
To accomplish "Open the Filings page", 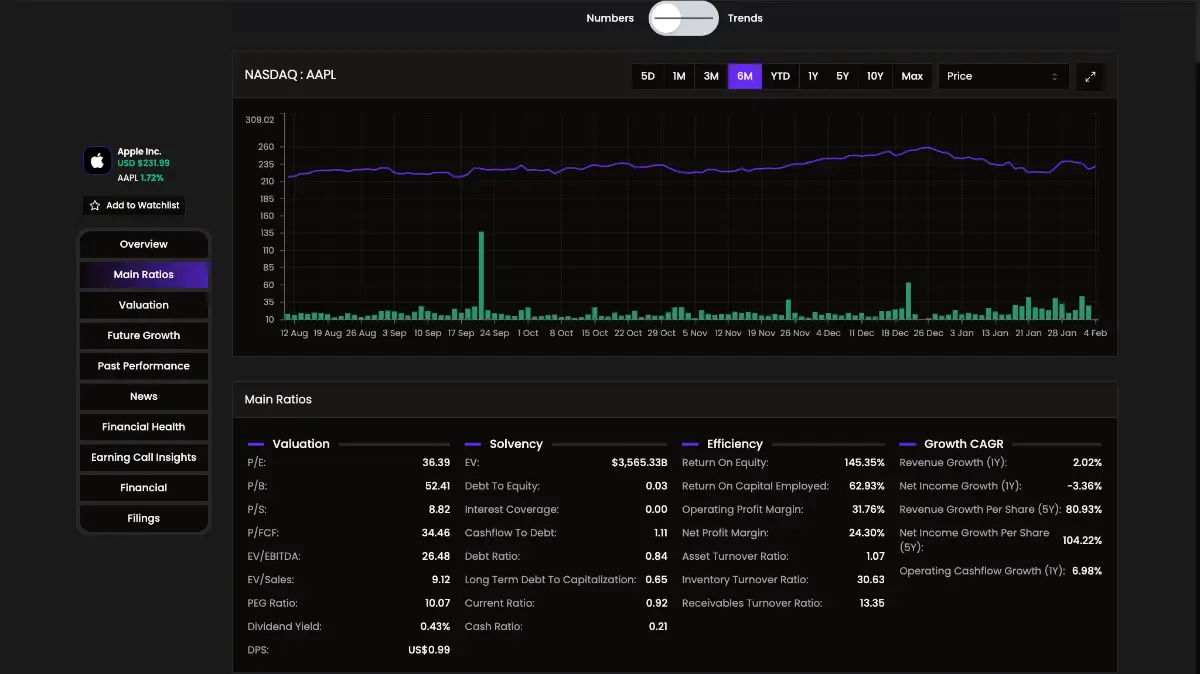I will [x=144, y=519].
